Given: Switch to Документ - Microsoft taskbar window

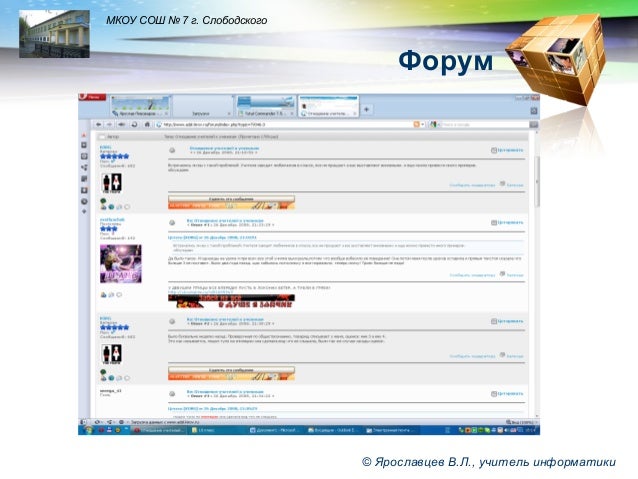Looking at the screenshot, I should [x=275, y=430].
